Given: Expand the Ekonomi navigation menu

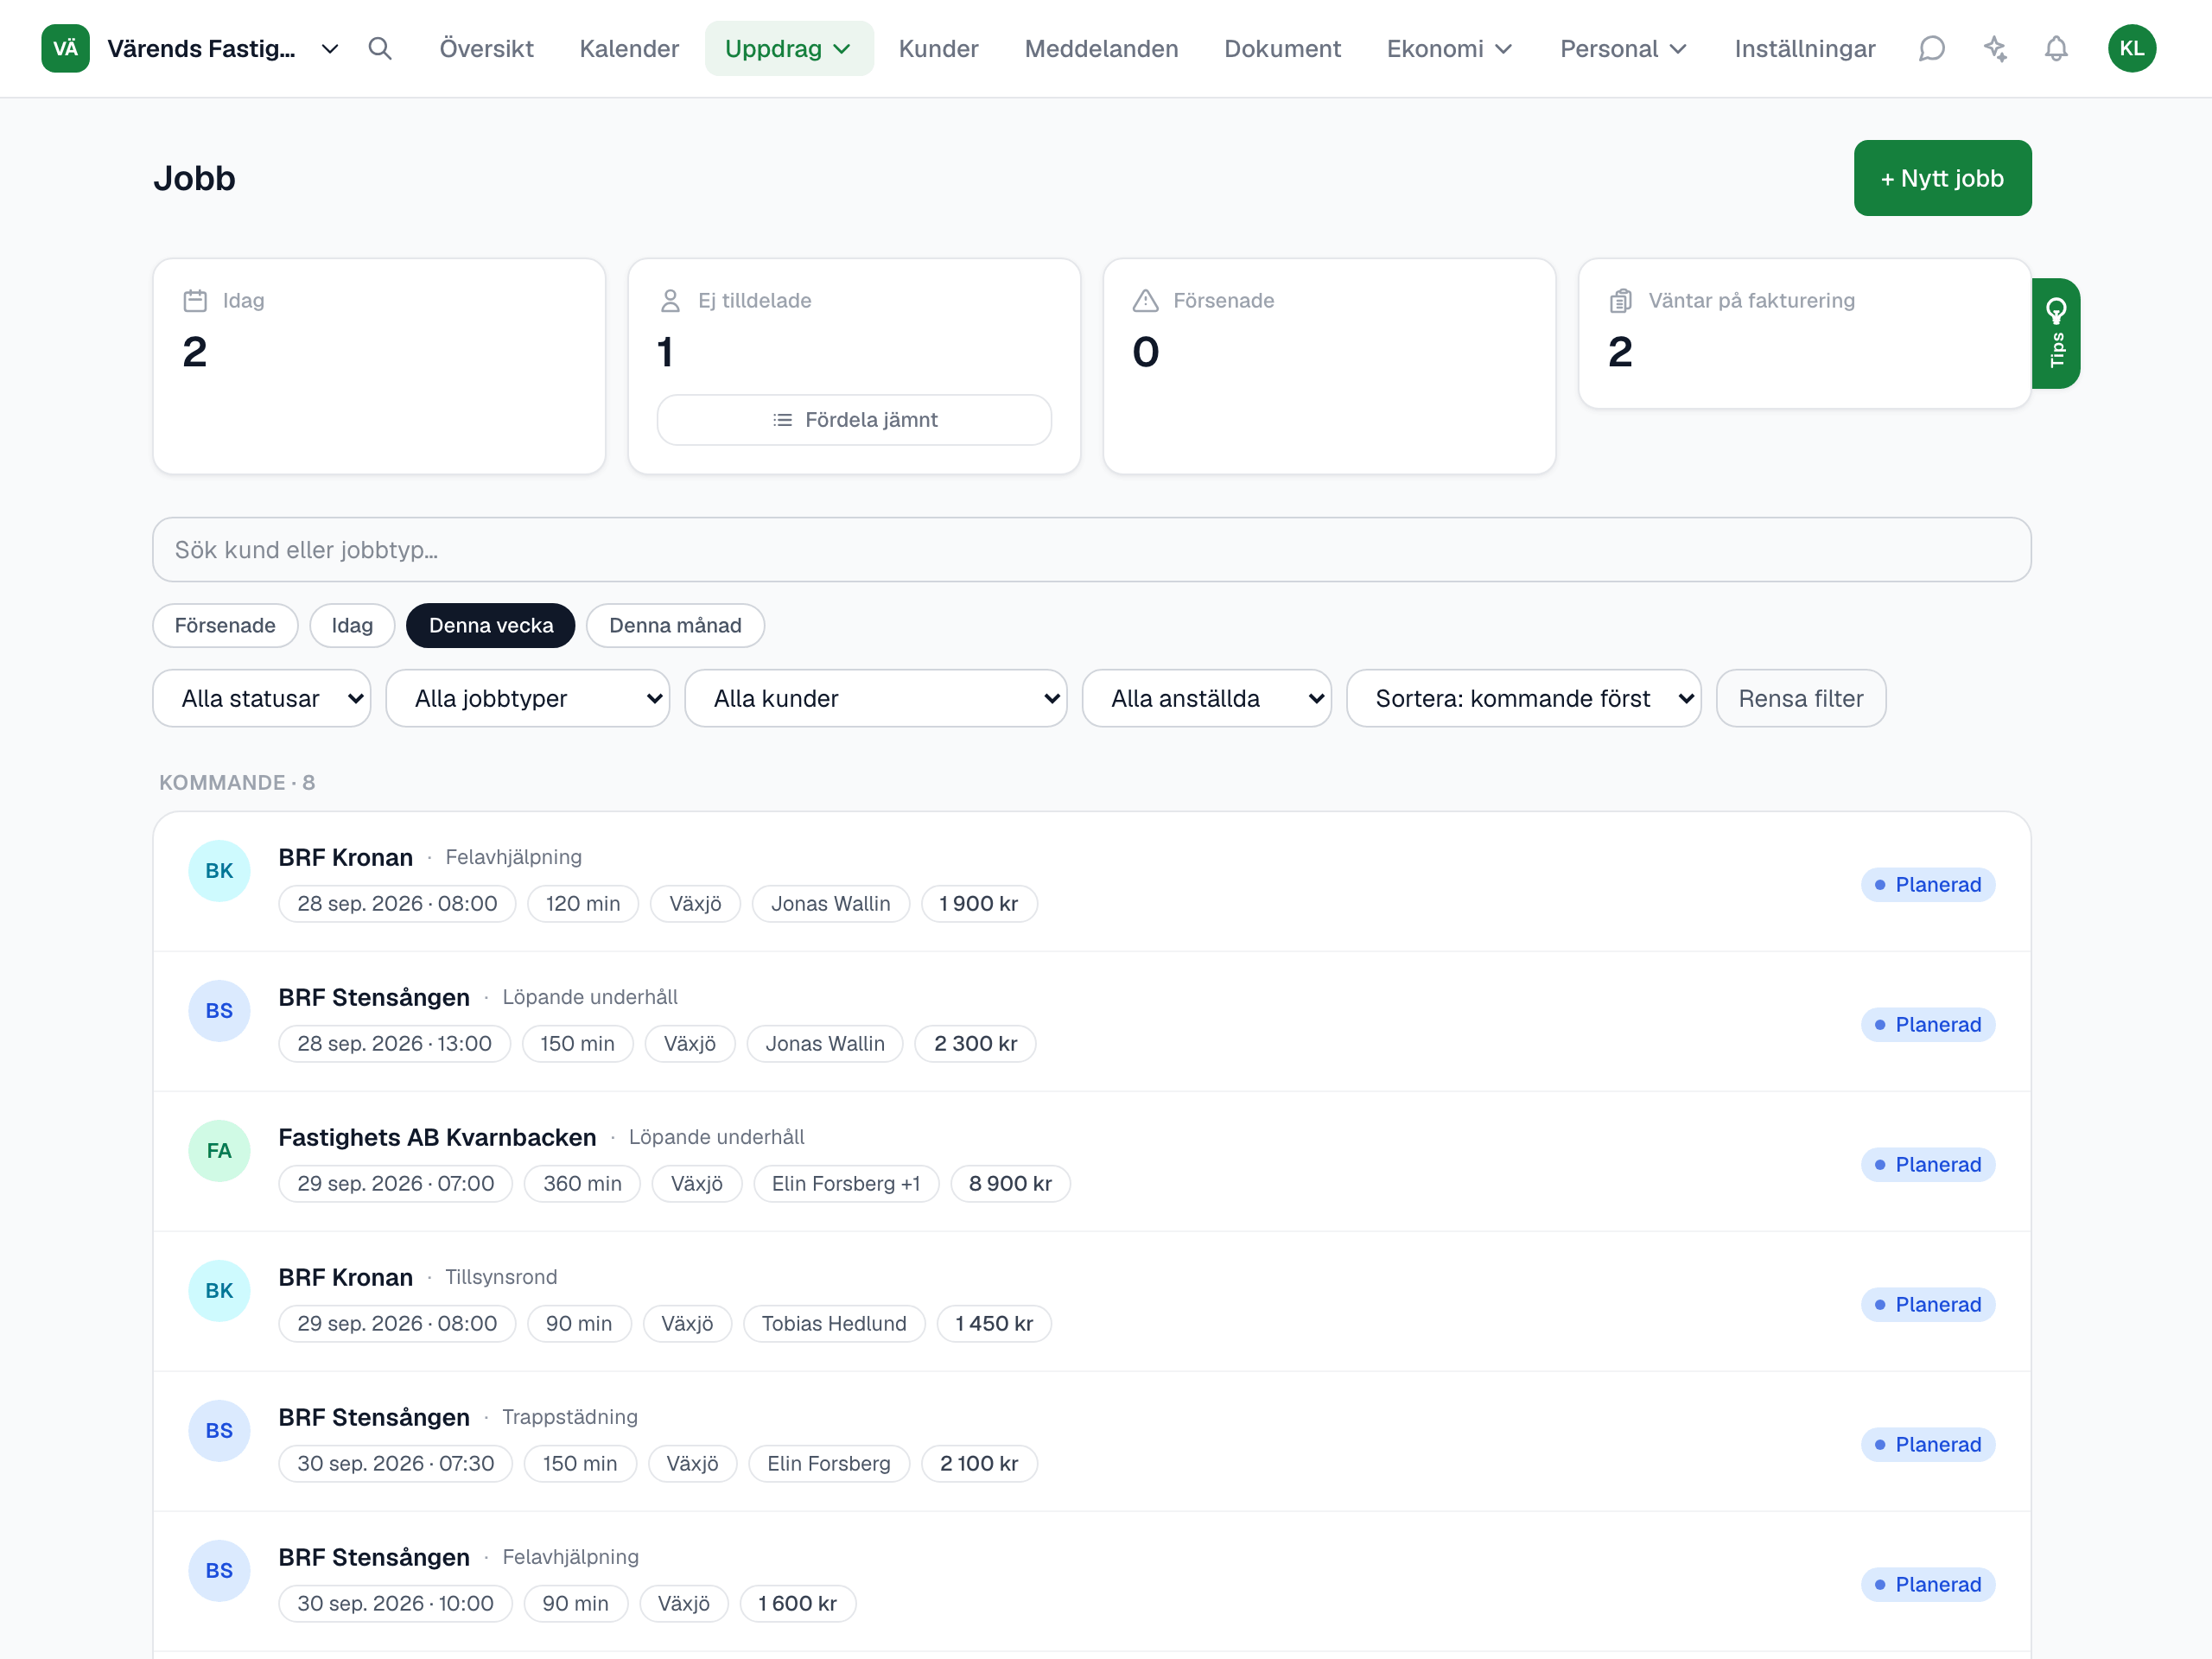Looking at the screenshot, I should click(1450, 48).
